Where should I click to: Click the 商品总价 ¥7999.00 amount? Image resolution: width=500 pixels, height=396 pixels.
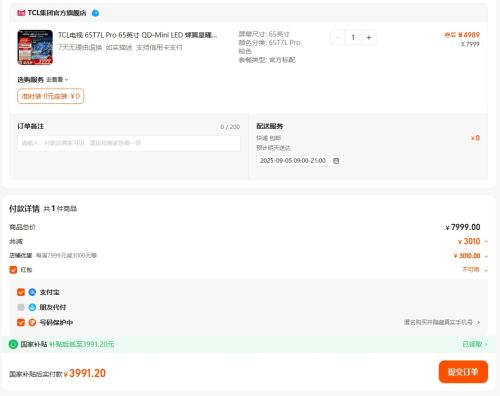pyautogui.click(x=463, y=227)
